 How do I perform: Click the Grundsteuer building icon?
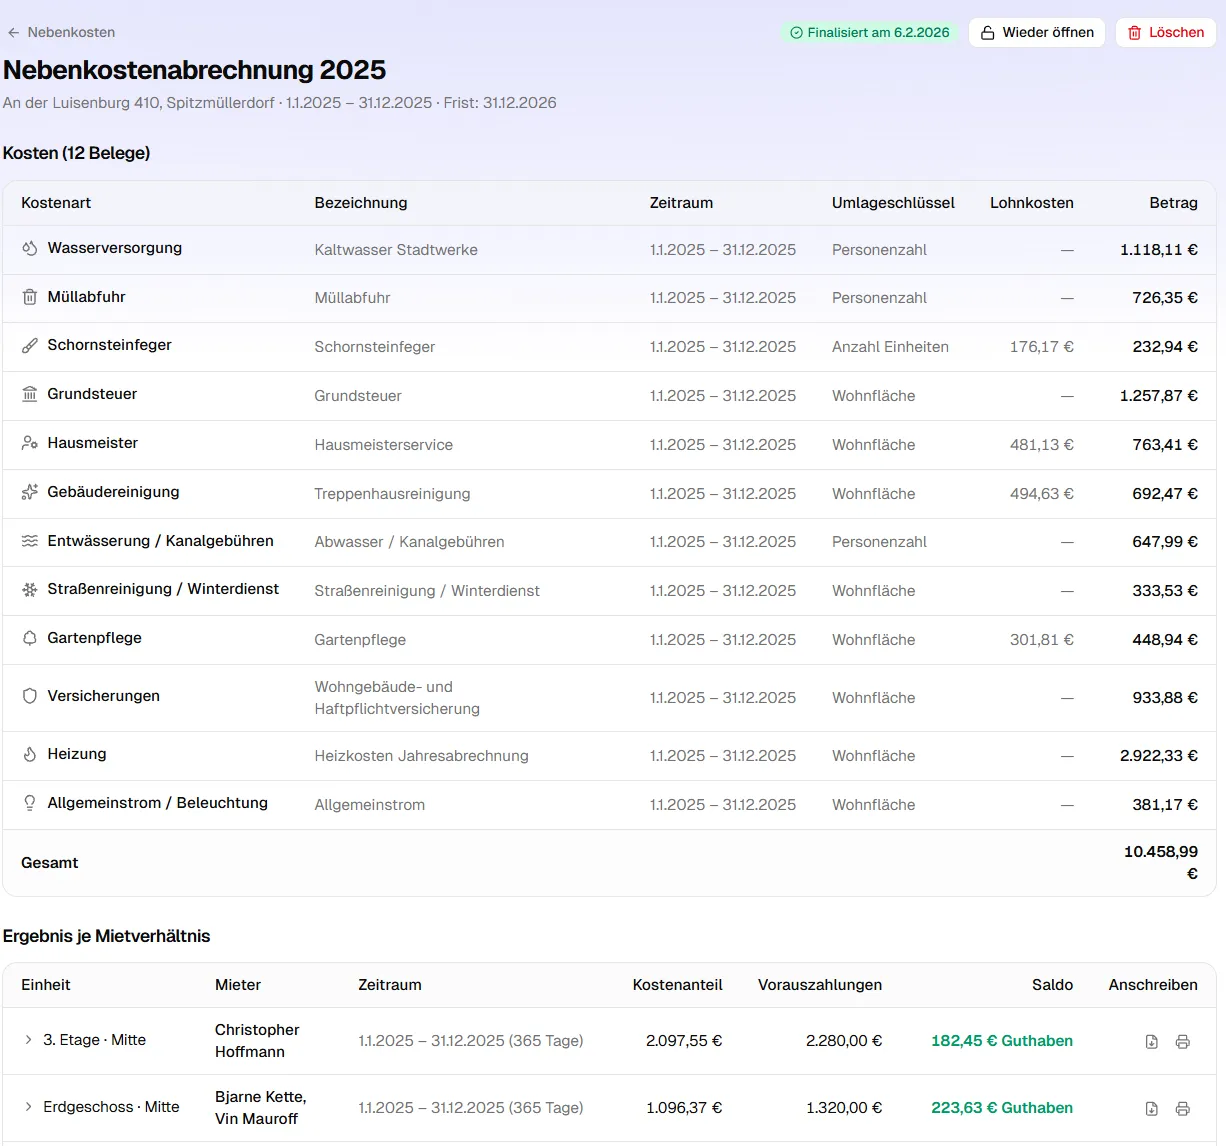30,394
